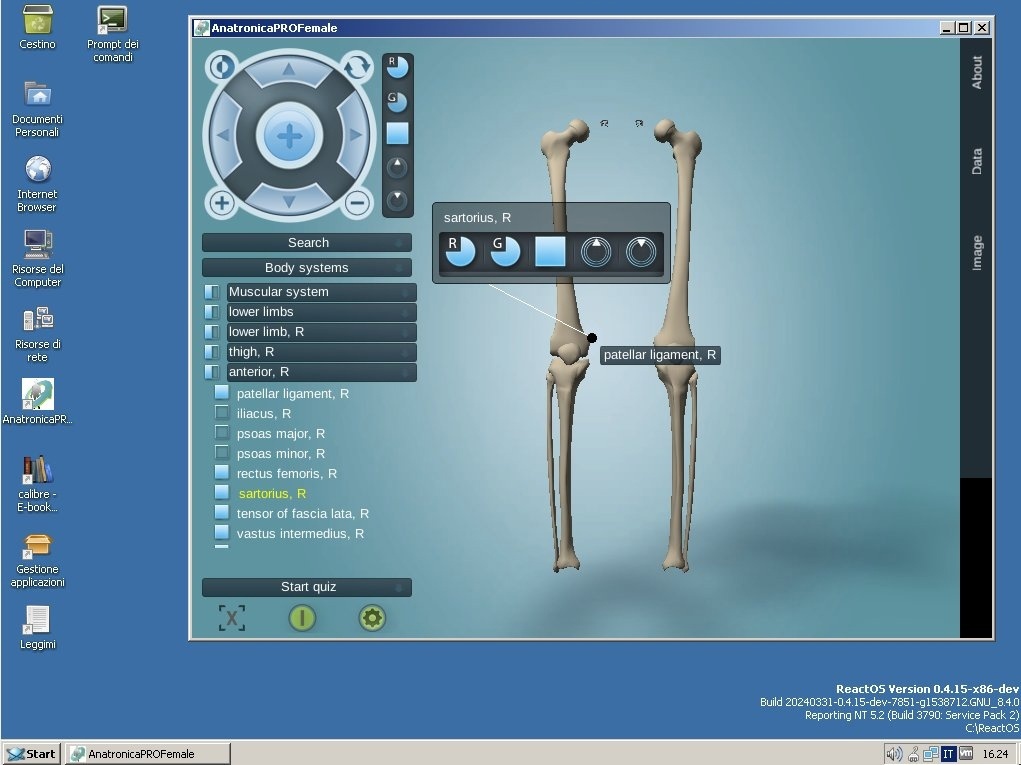Click the patellar ligament, R model label
The width and height of the screenshot is (1021, 765).
click(660, 355)
